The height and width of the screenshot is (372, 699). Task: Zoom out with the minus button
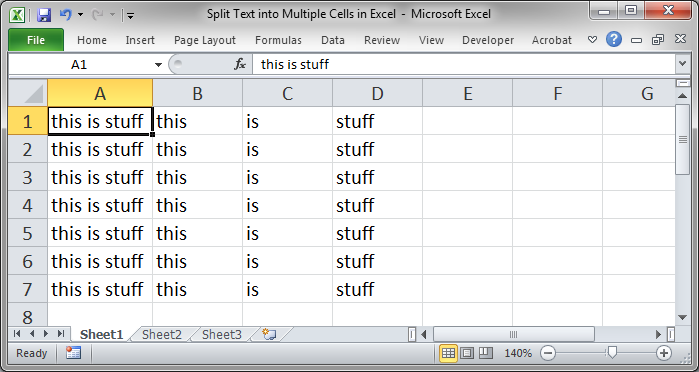point(548,353)
